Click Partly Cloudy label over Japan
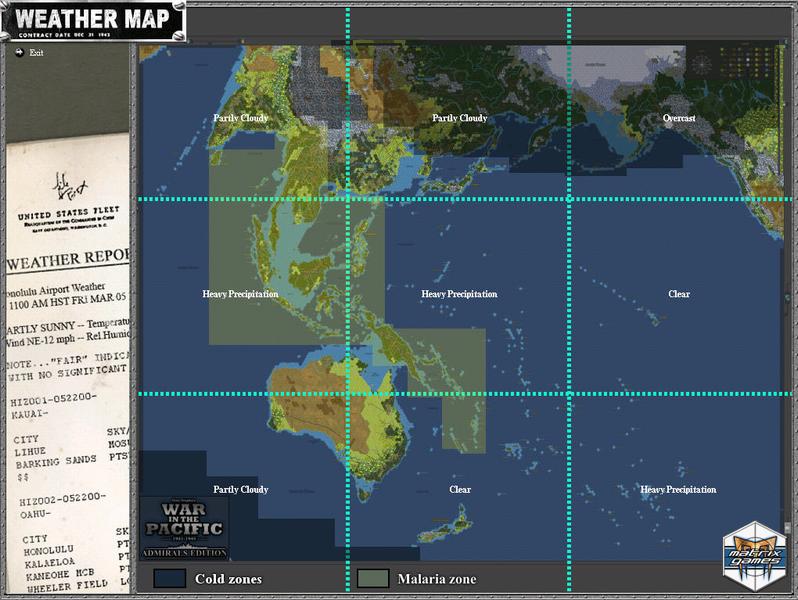 [459, 118]
